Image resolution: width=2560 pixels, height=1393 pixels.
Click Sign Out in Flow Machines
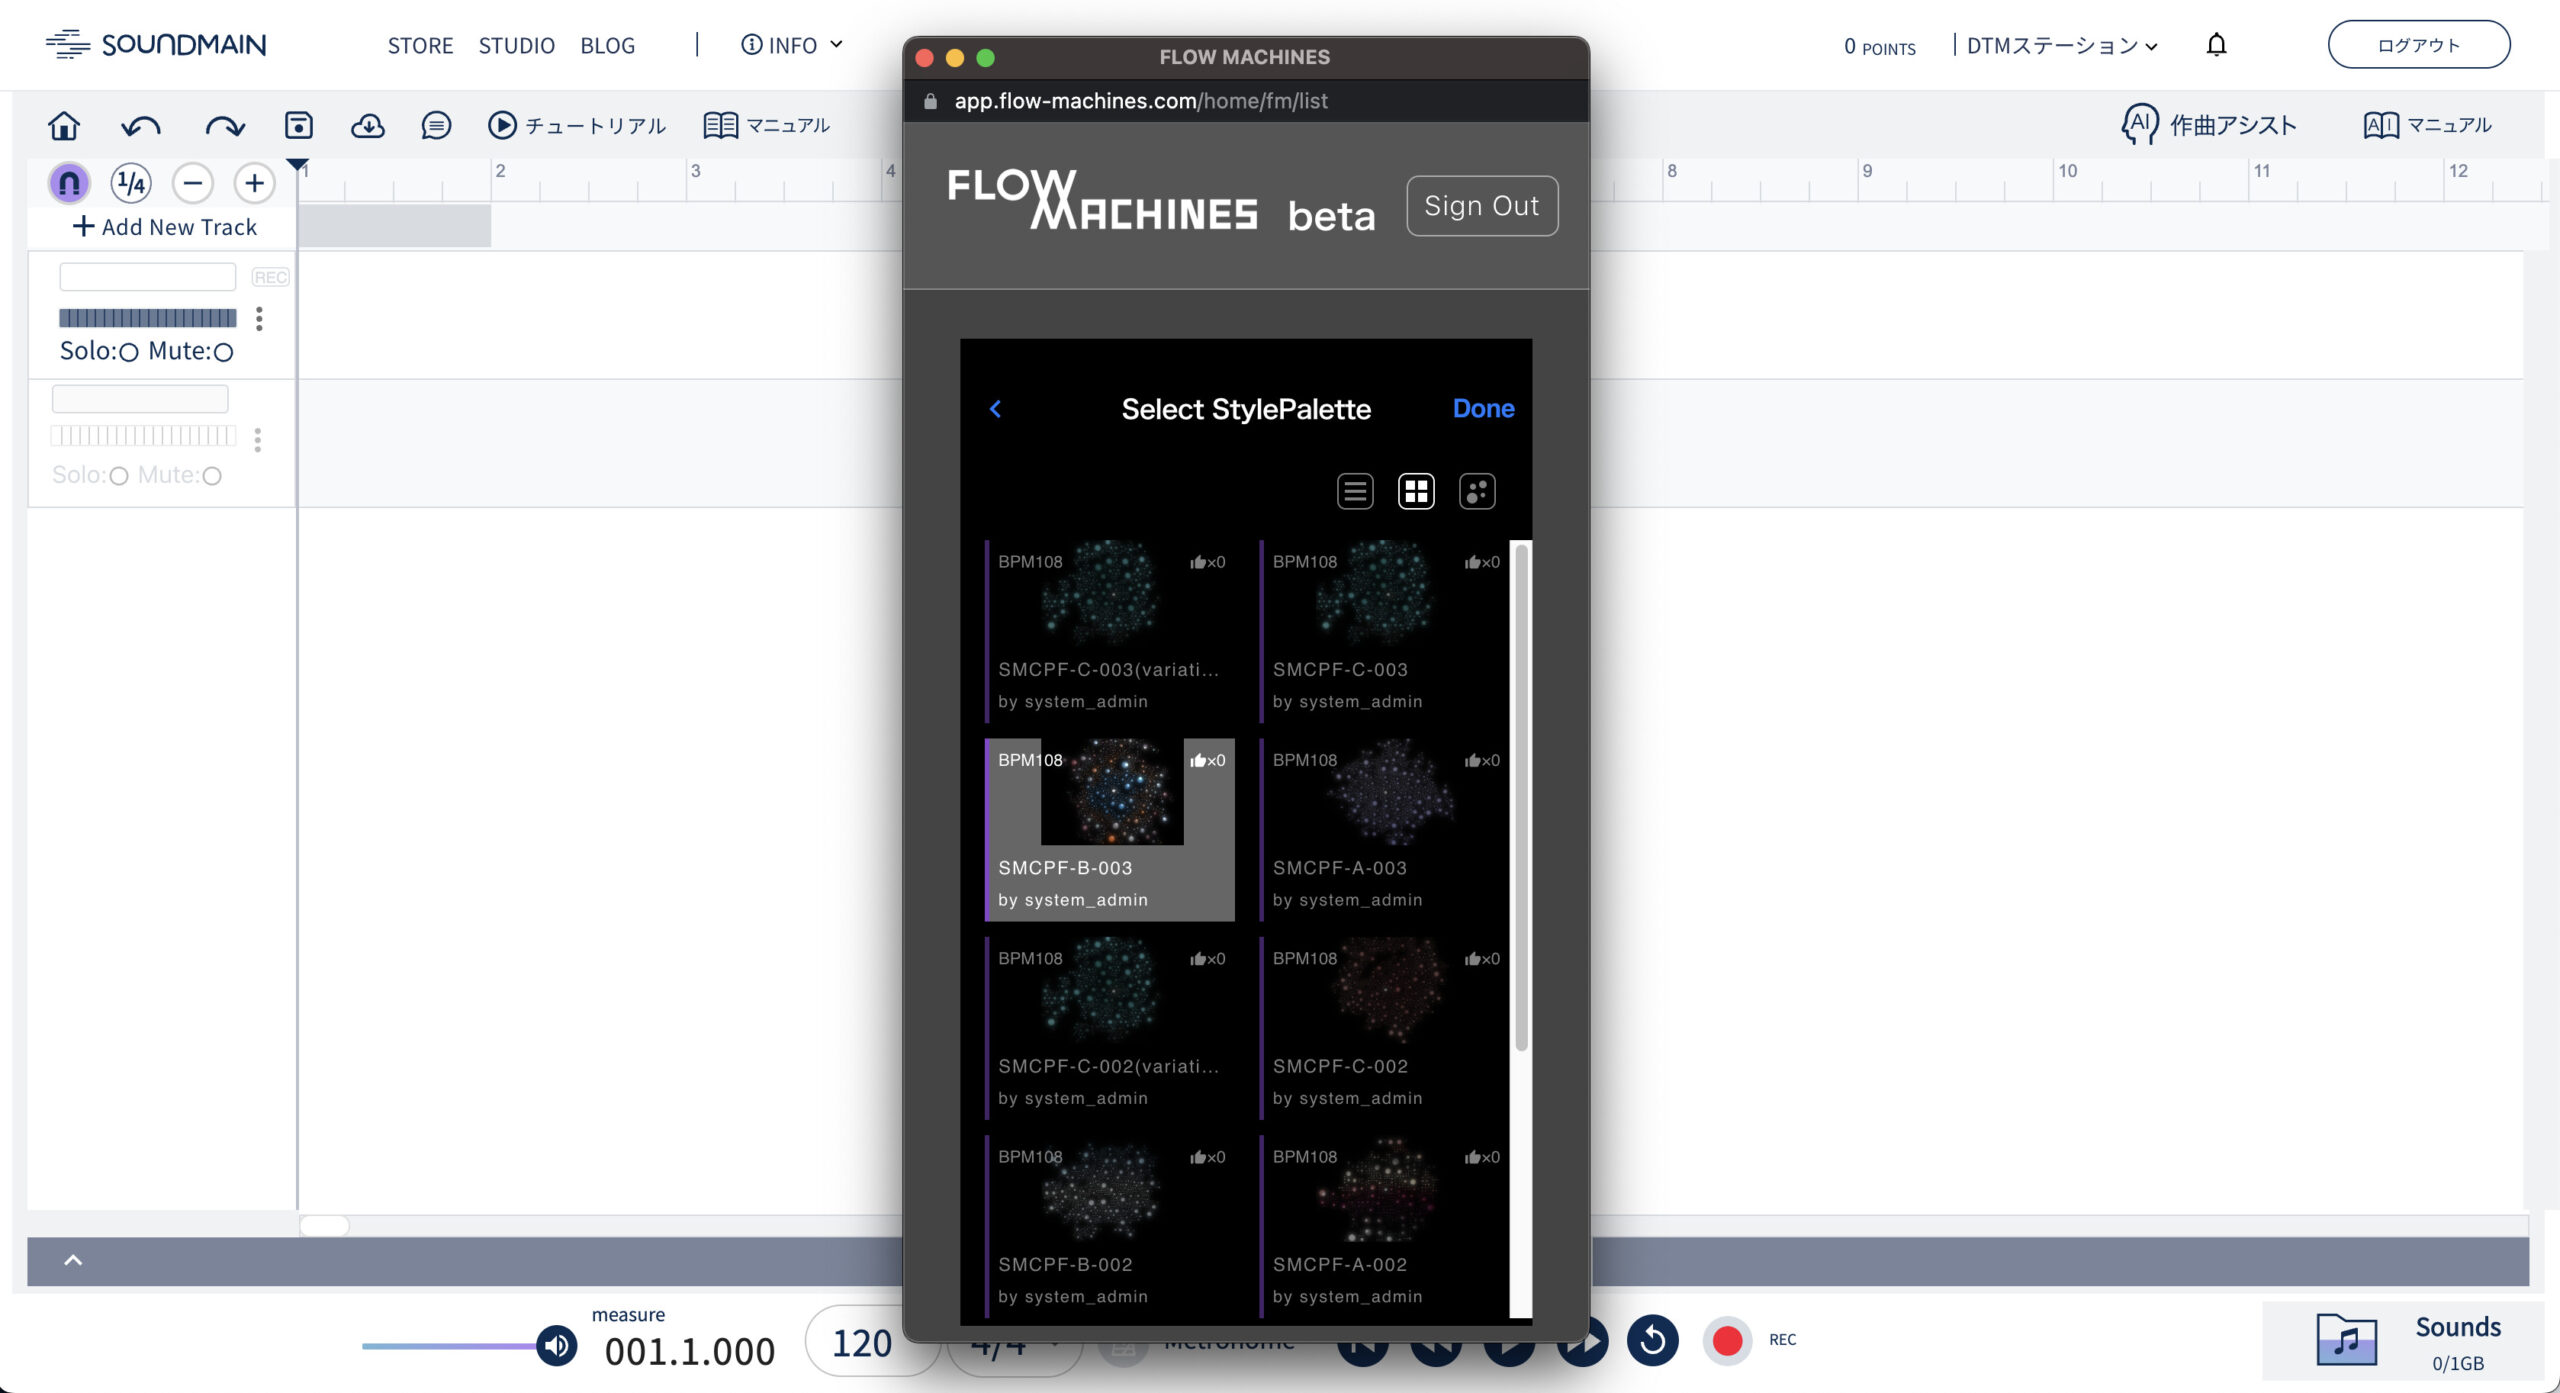(1481, 206)
